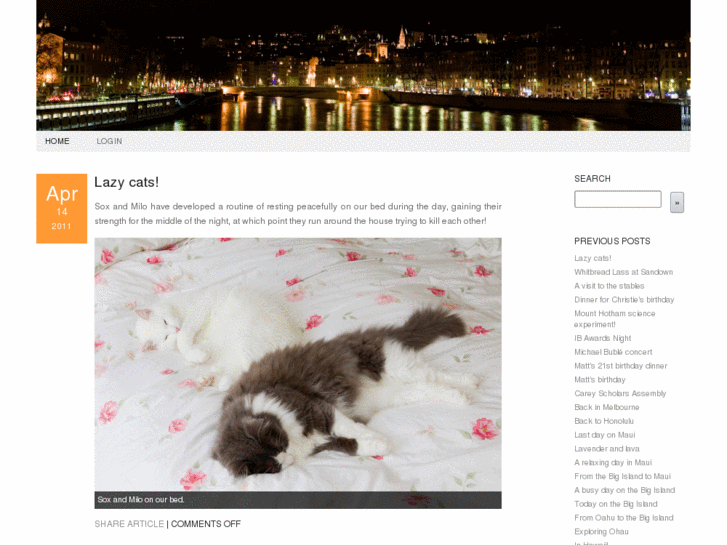Screen dimensions: 727x545
Task: Click inside the Search text field
Action: click(618, 199)
